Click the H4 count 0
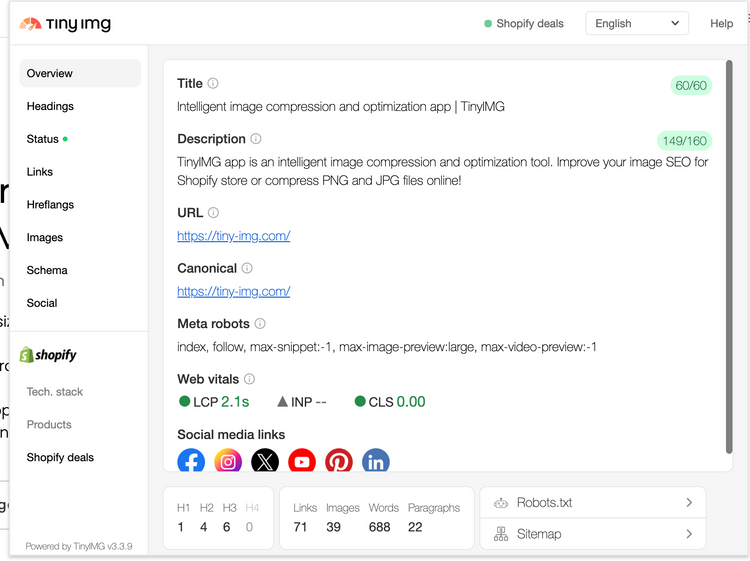The image size is (750, 561). coord(249,527)
